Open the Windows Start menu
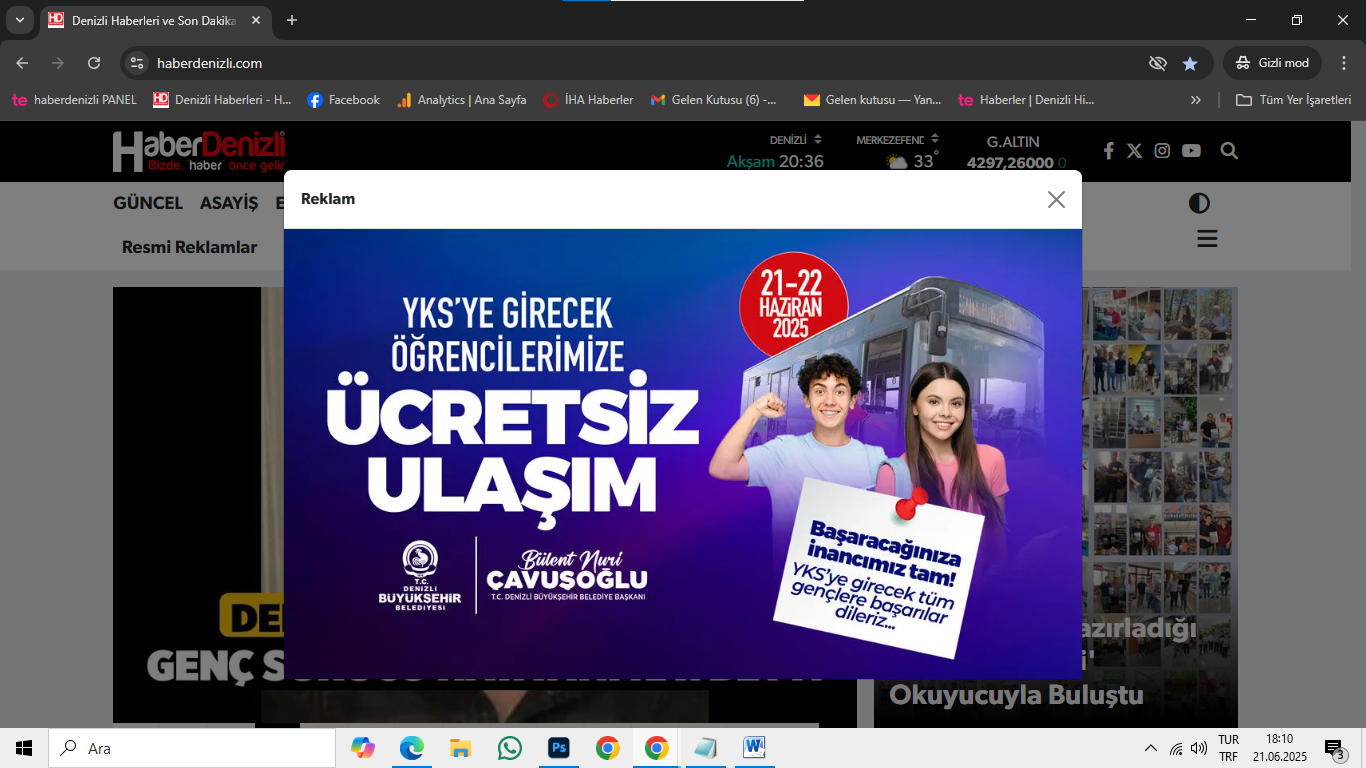The width and height of the screenshot is (1366, 768). [x=24, y=748]
